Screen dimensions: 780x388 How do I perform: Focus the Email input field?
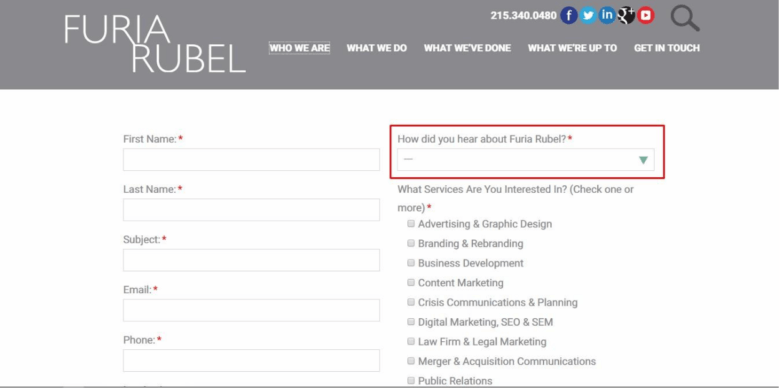click(x=251, y=310)
